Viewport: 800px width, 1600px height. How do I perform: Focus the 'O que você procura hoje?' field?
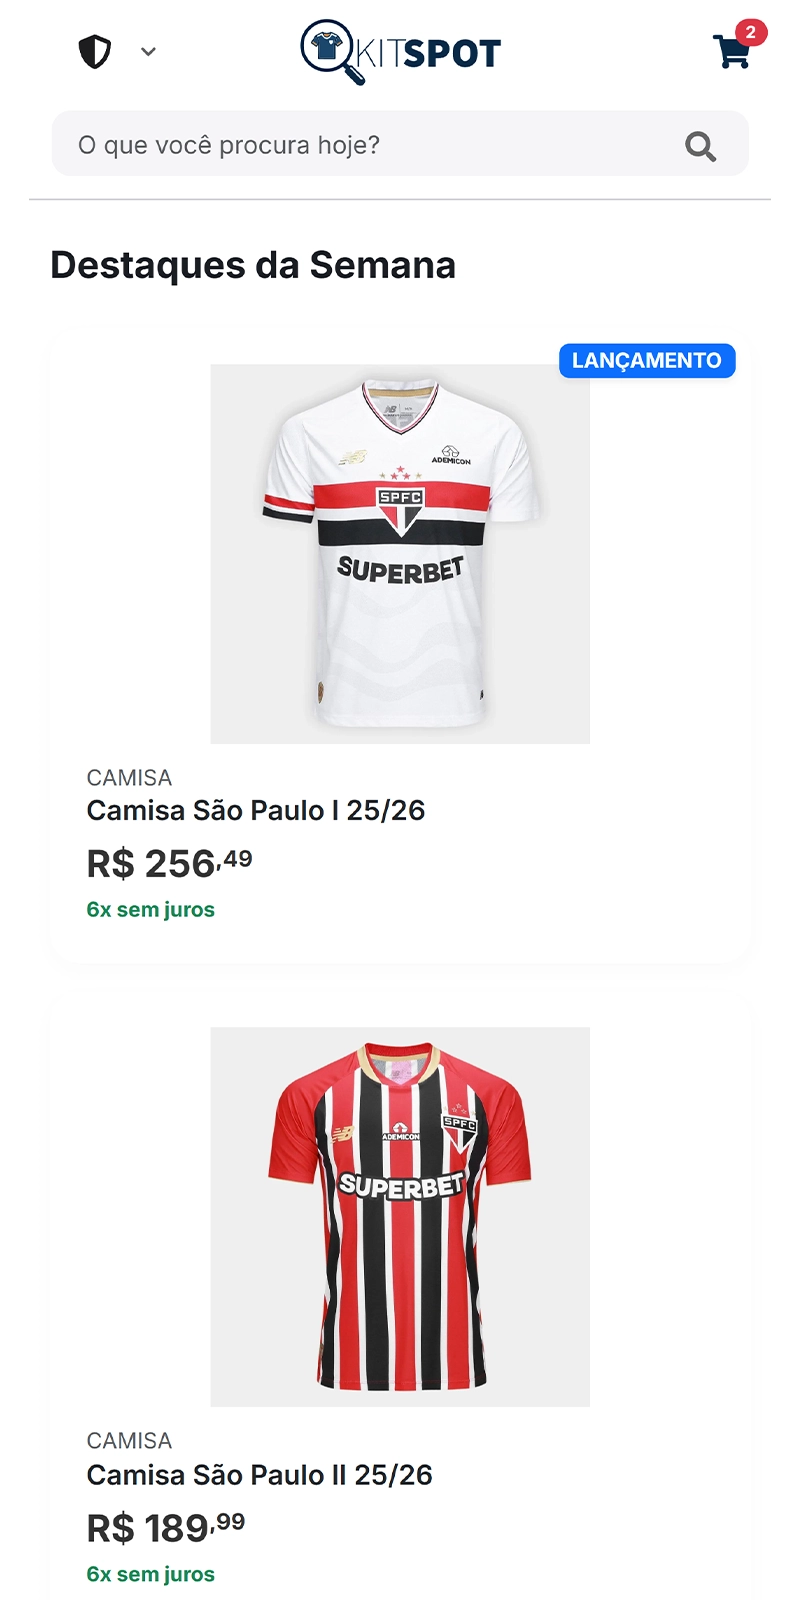[x=370, y=145]
